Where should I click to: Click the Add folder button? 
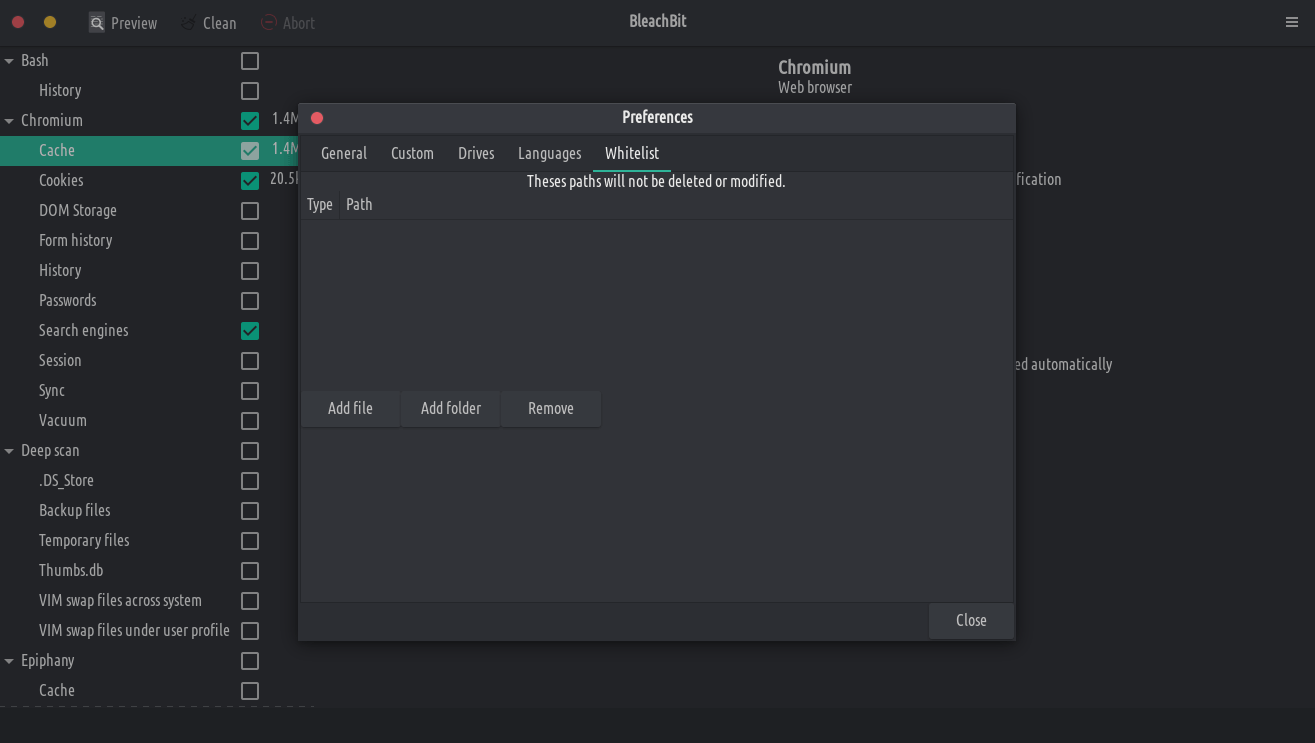click(451, 408)
